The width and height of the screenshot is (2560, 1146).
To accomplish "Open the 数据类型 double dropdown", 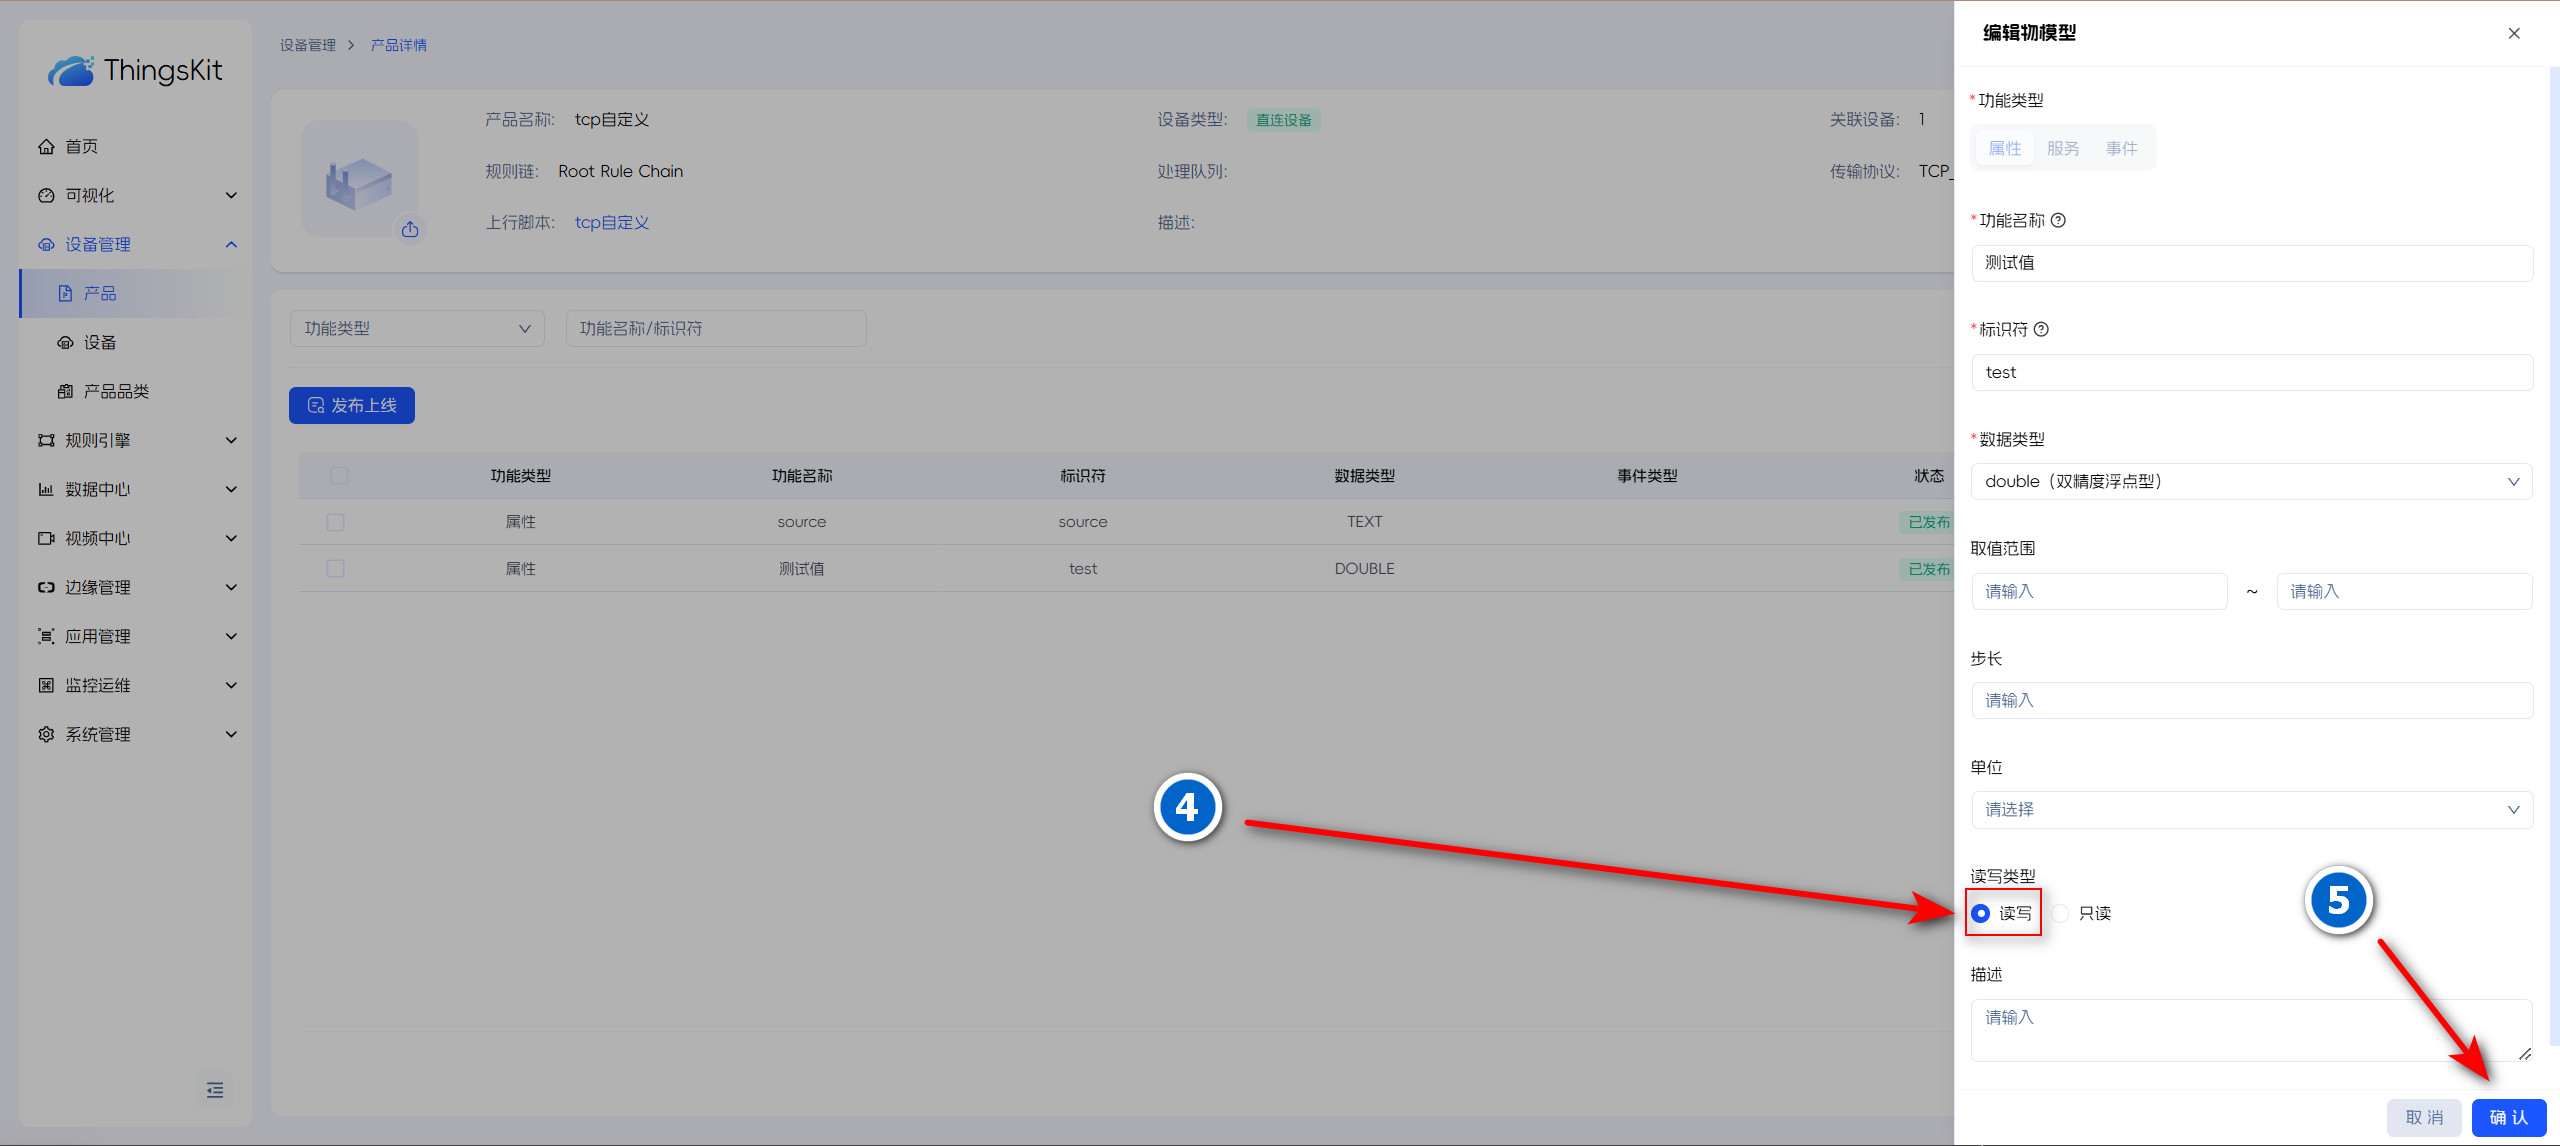I will [x=2251, y=481].
